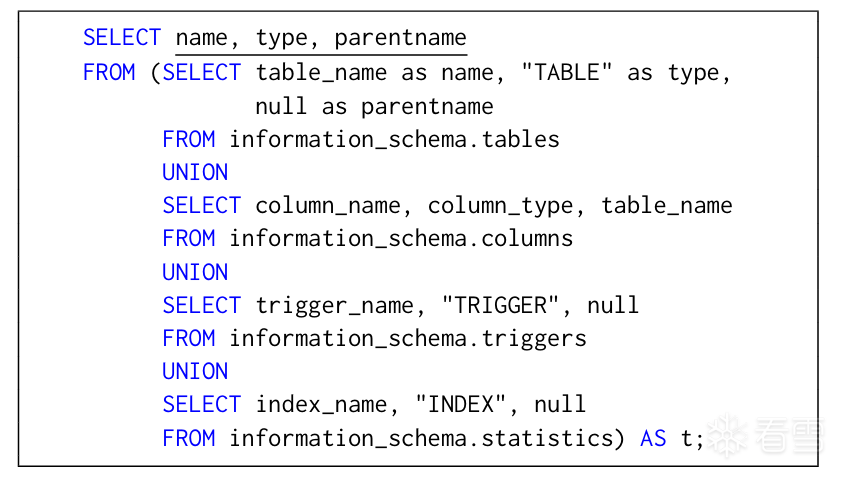Click the first SELECT keyword
The image size is (845, 480).
(122, 38)
